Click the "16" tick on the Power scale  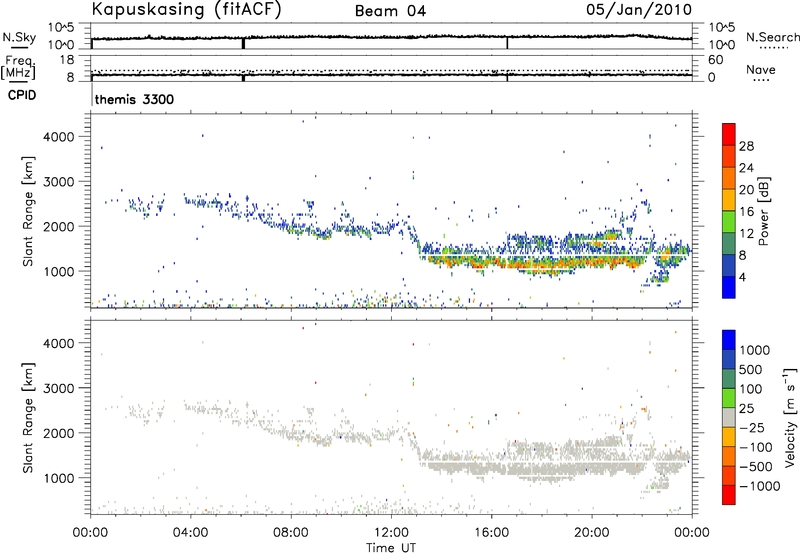(746, 211)
